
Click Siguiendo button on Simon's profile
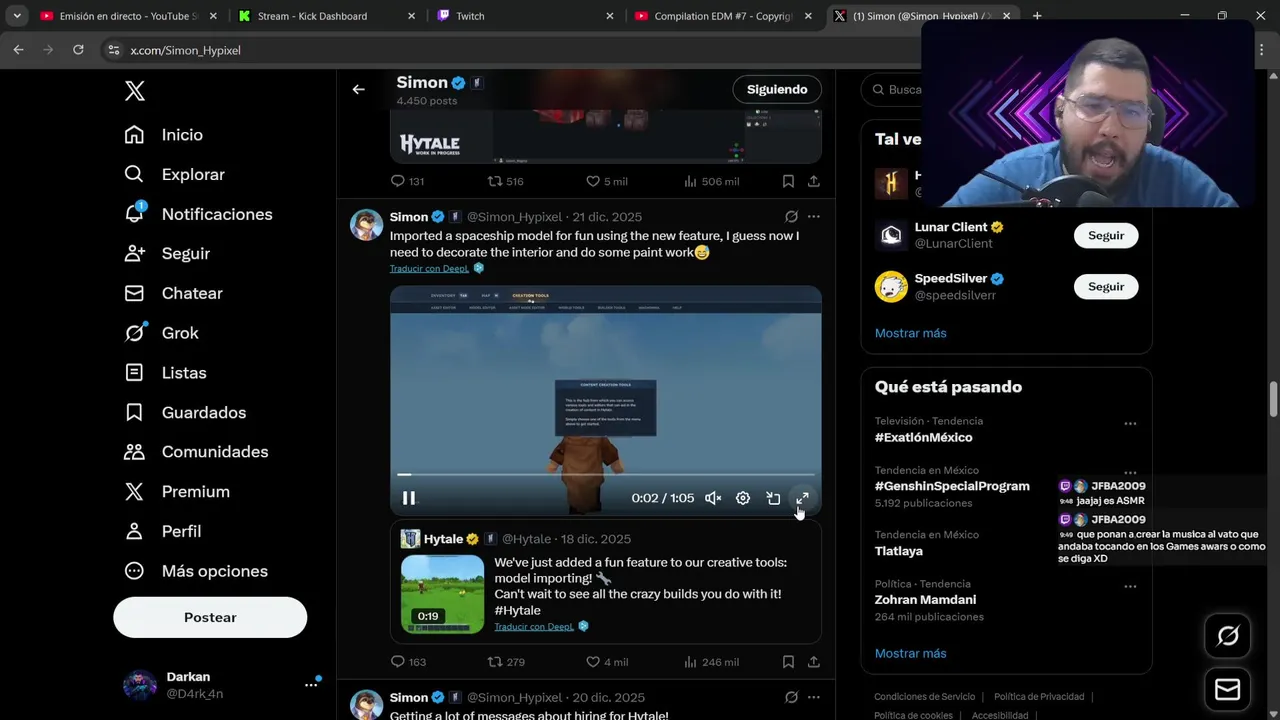pos(777,89)
